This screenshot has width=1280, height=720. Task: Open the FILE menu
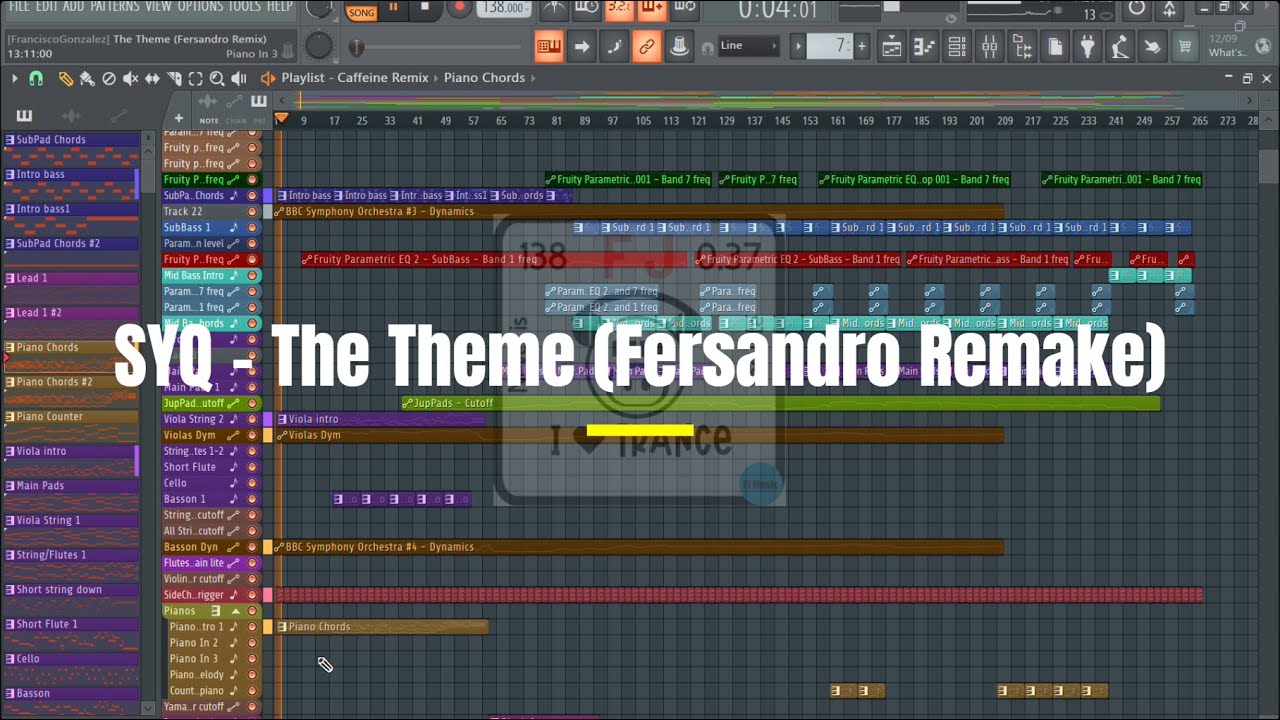point(19,6)
